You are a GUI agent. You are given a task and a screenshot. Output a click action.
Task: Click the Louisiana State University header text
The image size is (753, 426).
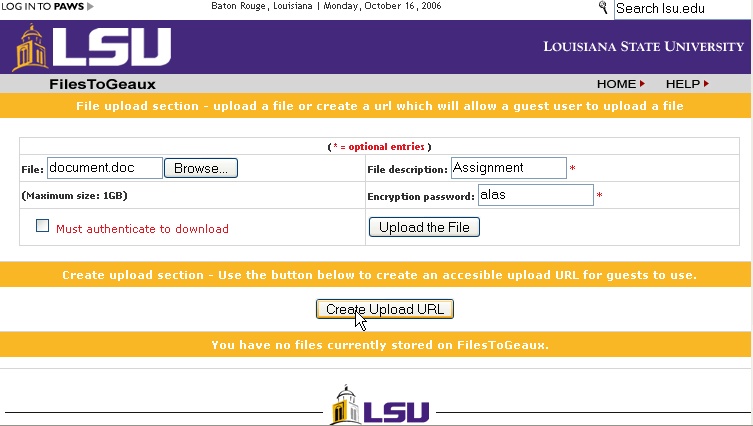tap(644, 47)
